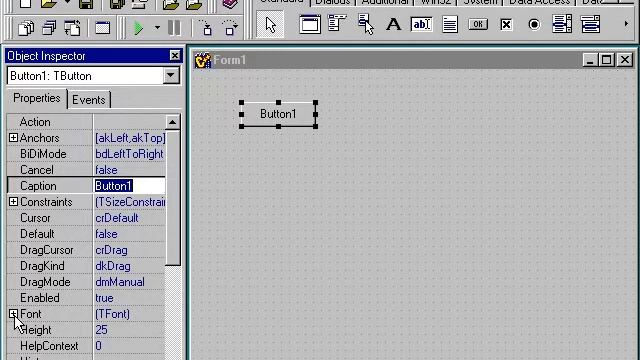Open the Events tab in Object Inspector
Viewport: 640px width, 360px height.
coord(89,100)
